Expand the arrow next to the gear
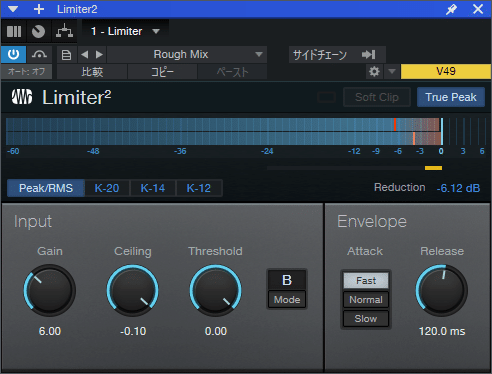The width and height of the screenshot is (492, 374). pyautogui.click(x=392, y=71)
